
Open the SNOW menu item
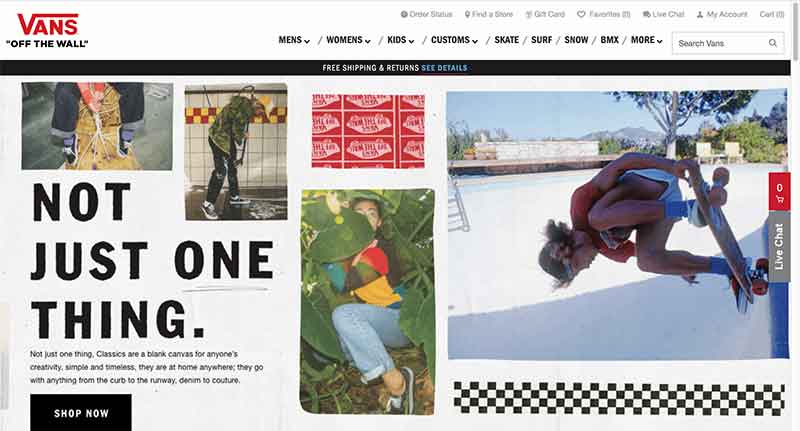pos(576,40)
